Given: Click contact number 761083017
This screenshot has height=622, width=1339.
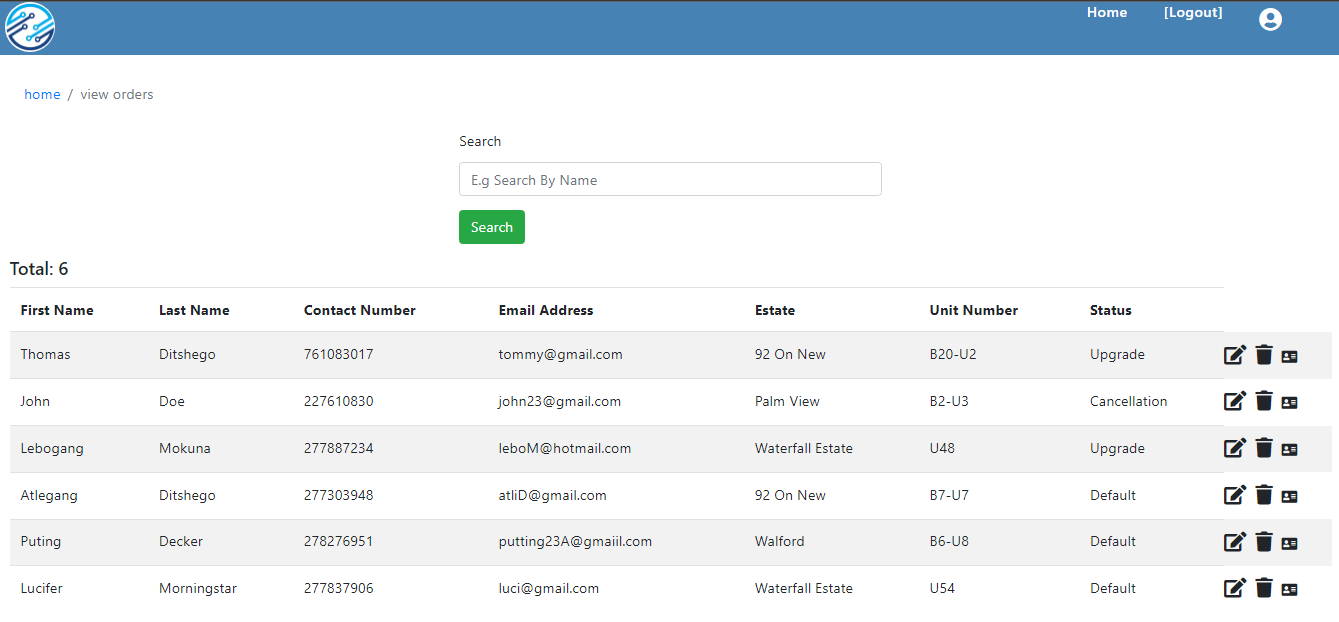Looking at the screenshot, I should click(x=339, y=354).
